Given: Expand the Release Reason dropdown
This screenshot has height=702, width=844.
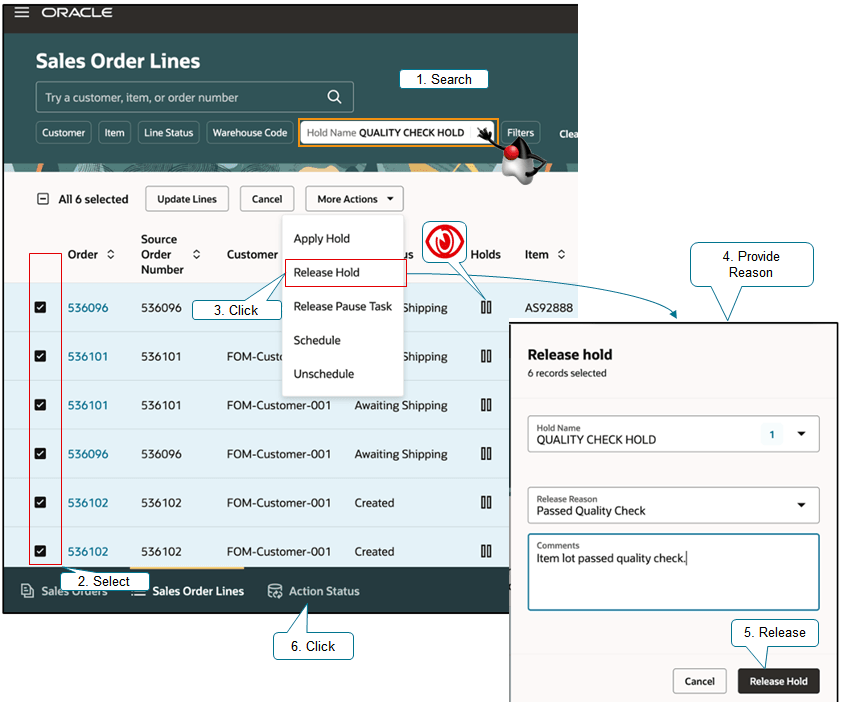Looking at the screenshot, I should [x=801, y=505].
